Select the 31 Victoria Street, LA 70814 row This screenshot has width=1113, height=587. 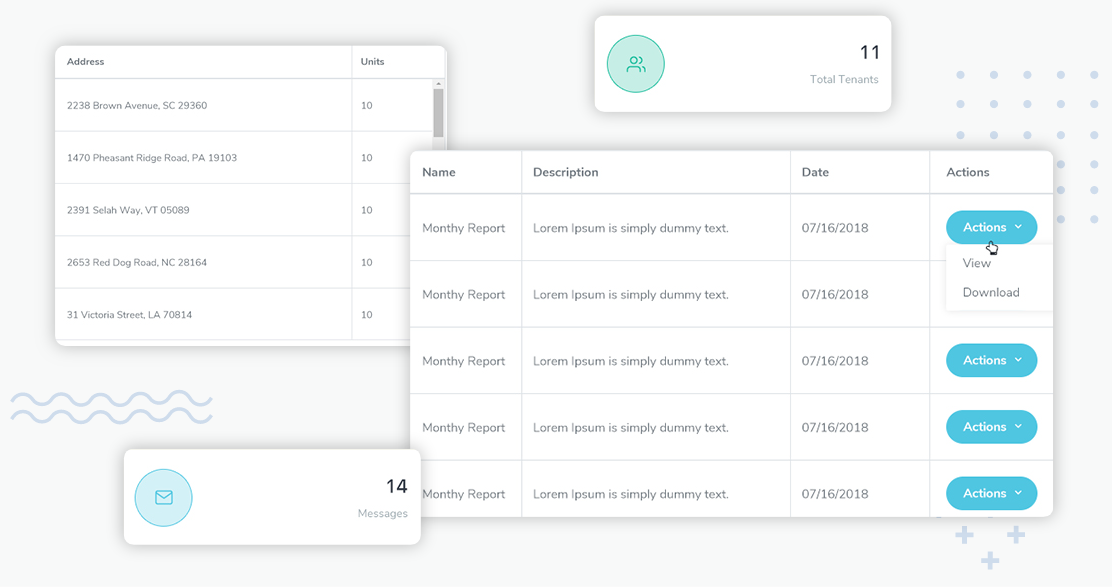(233, 314)
